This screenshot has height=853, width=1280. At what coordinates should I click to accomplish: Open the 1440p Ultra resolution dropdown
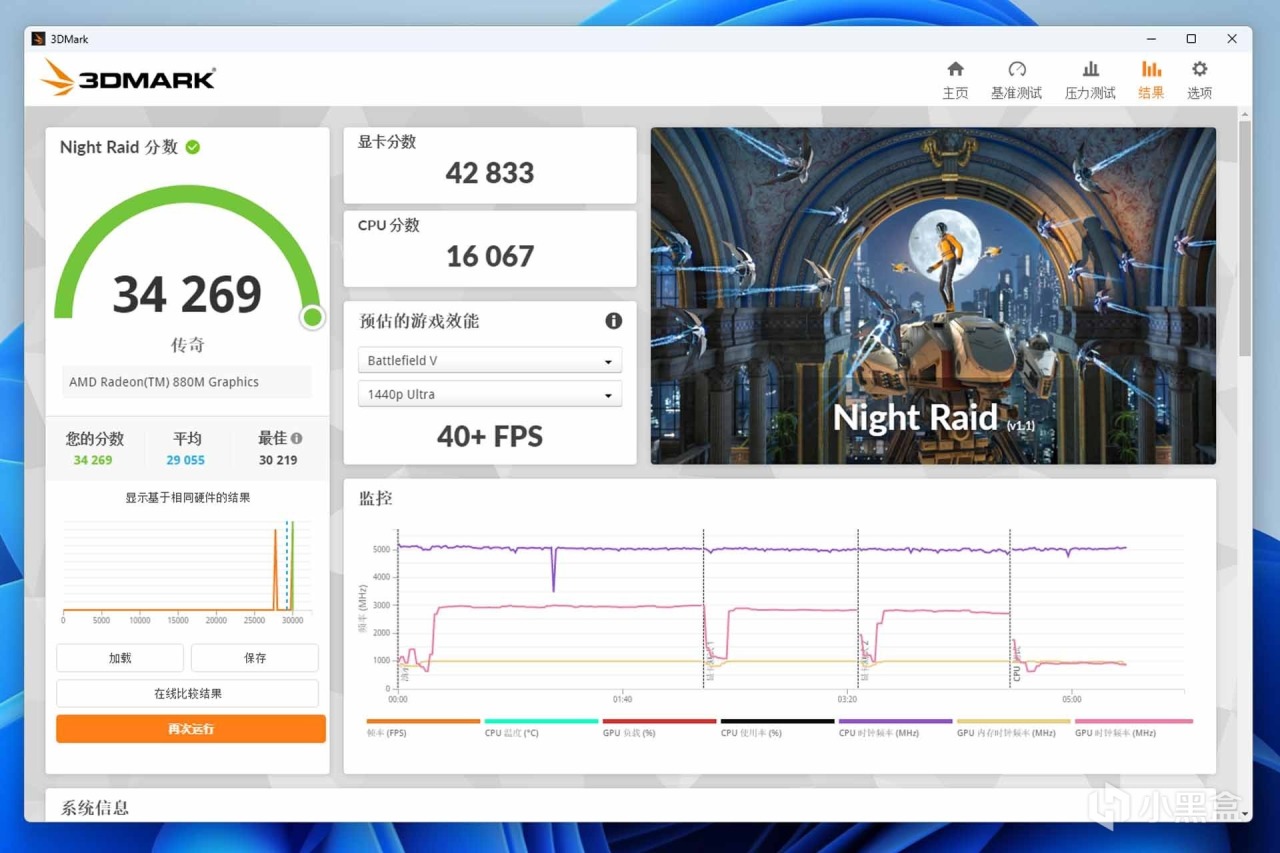[490, 394]
